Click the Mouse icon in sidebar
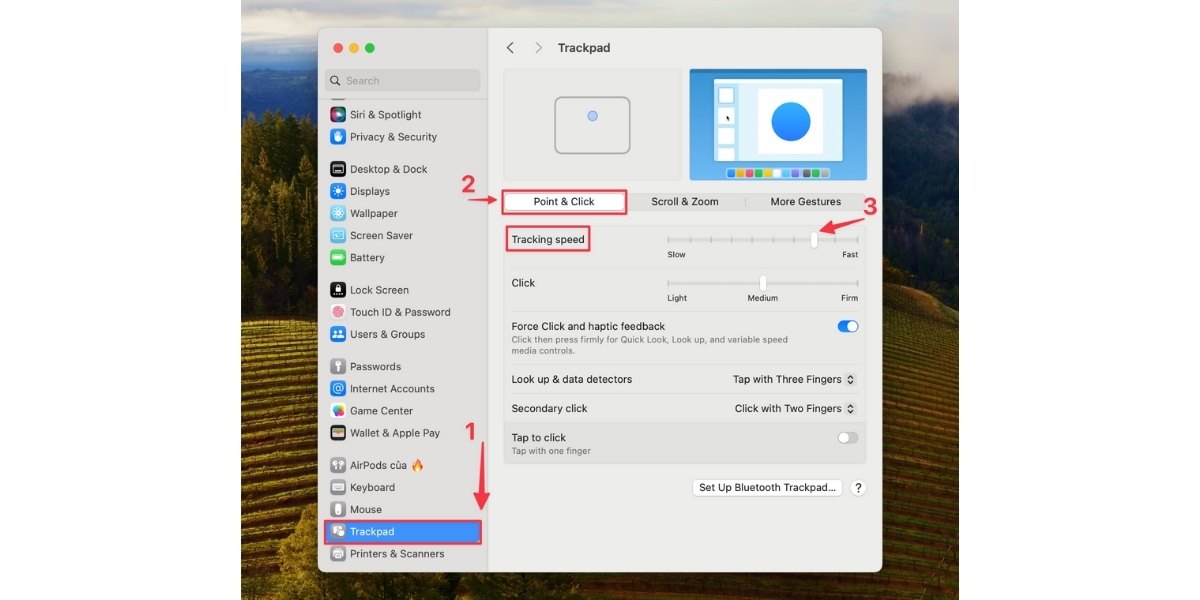 point(338,509)
